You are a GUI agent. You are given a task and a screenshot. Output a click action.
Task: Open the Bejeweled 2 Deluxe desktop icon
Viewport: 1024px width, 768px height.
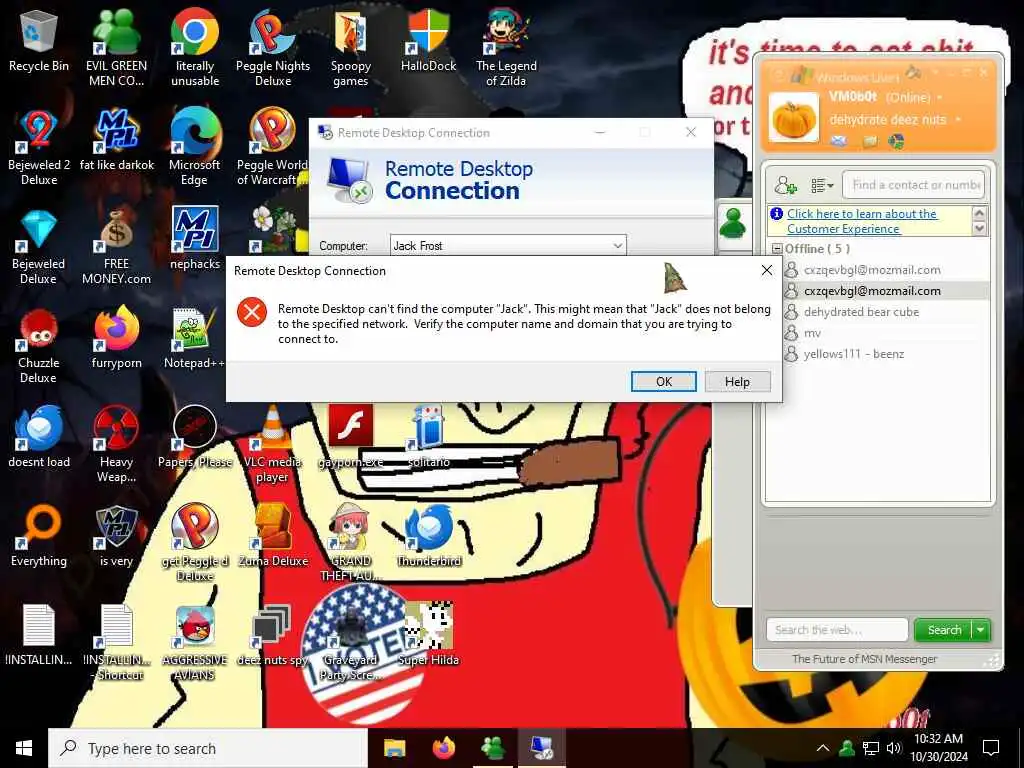pyautogui.click(x=39, y=148)
